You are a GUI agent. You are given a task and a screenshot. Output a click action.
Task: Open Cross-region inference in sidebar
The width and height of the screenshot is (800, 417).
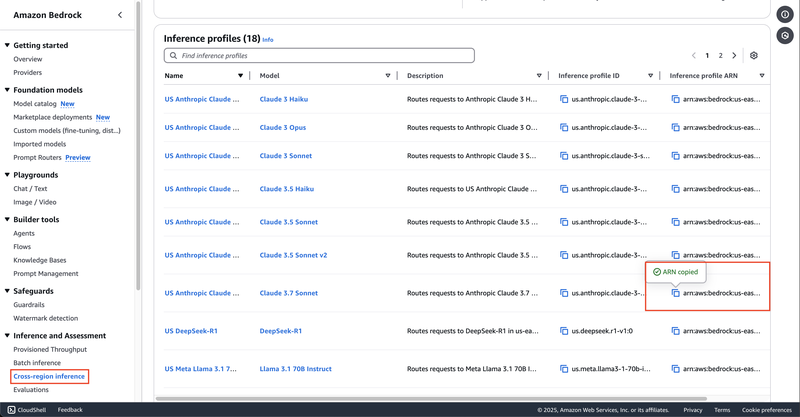49,376
